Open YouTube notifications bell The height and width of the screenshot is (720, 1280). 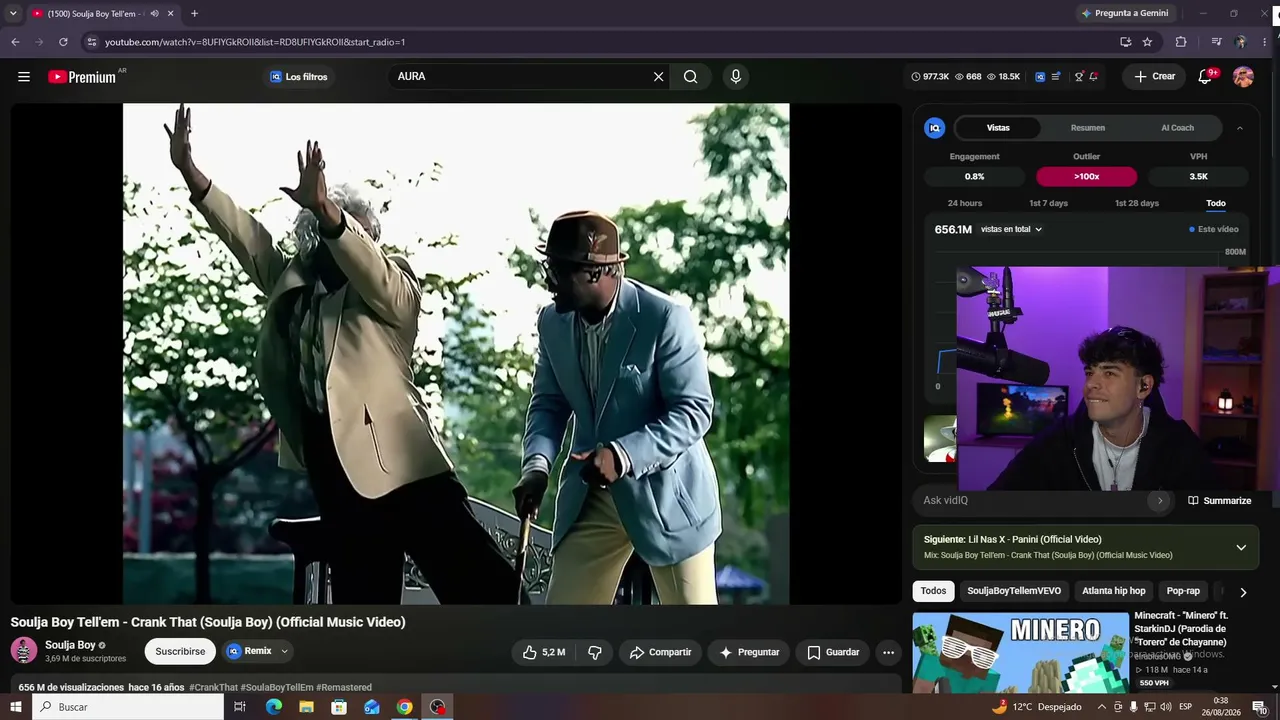pyautogui.click(x=1205, y=77)
